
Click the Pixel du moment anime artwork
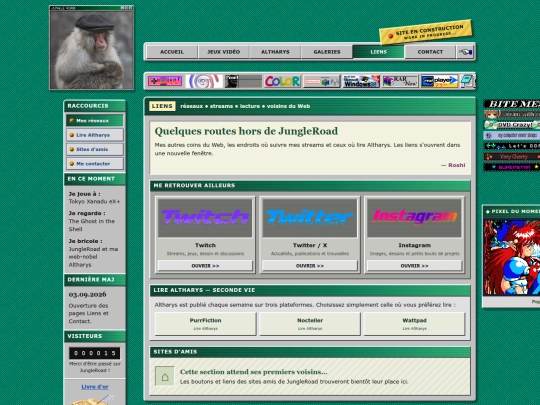click(512, 258)
